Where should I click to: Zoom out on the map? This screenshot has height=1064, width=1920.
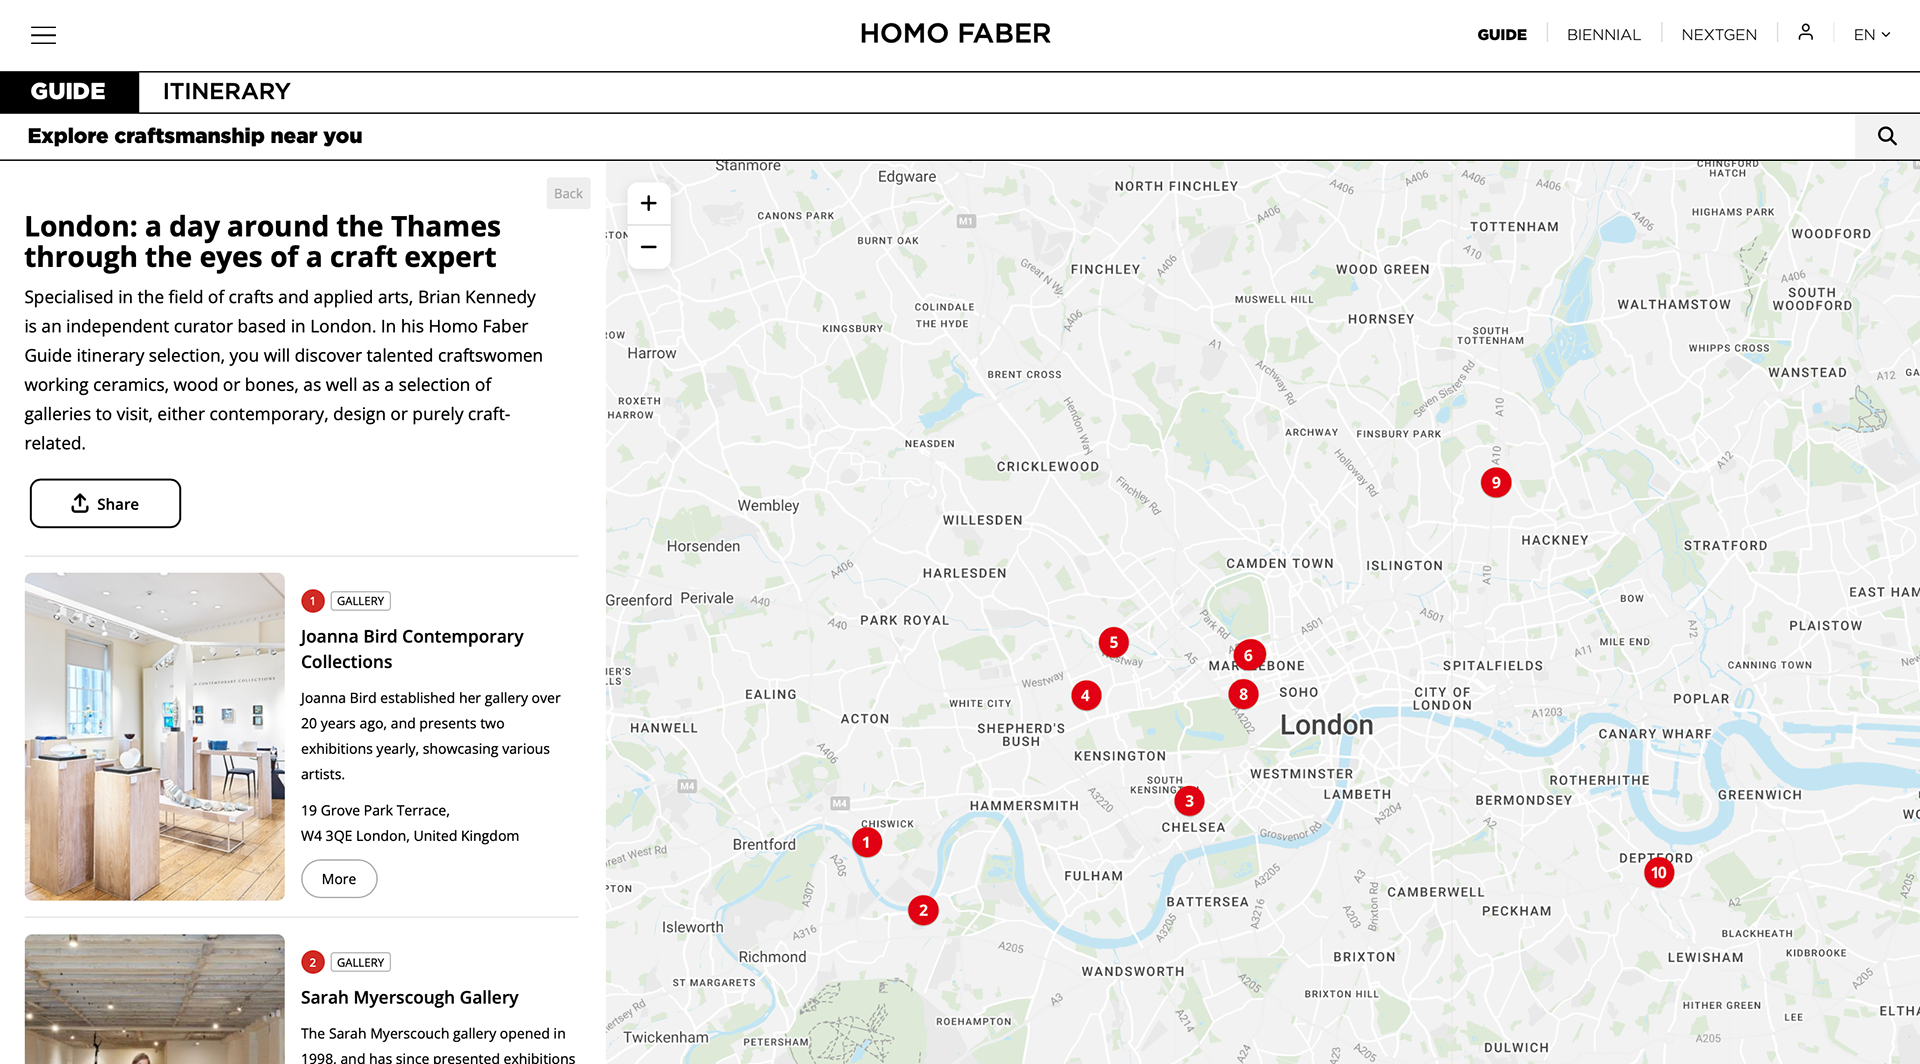coord(649,247)
